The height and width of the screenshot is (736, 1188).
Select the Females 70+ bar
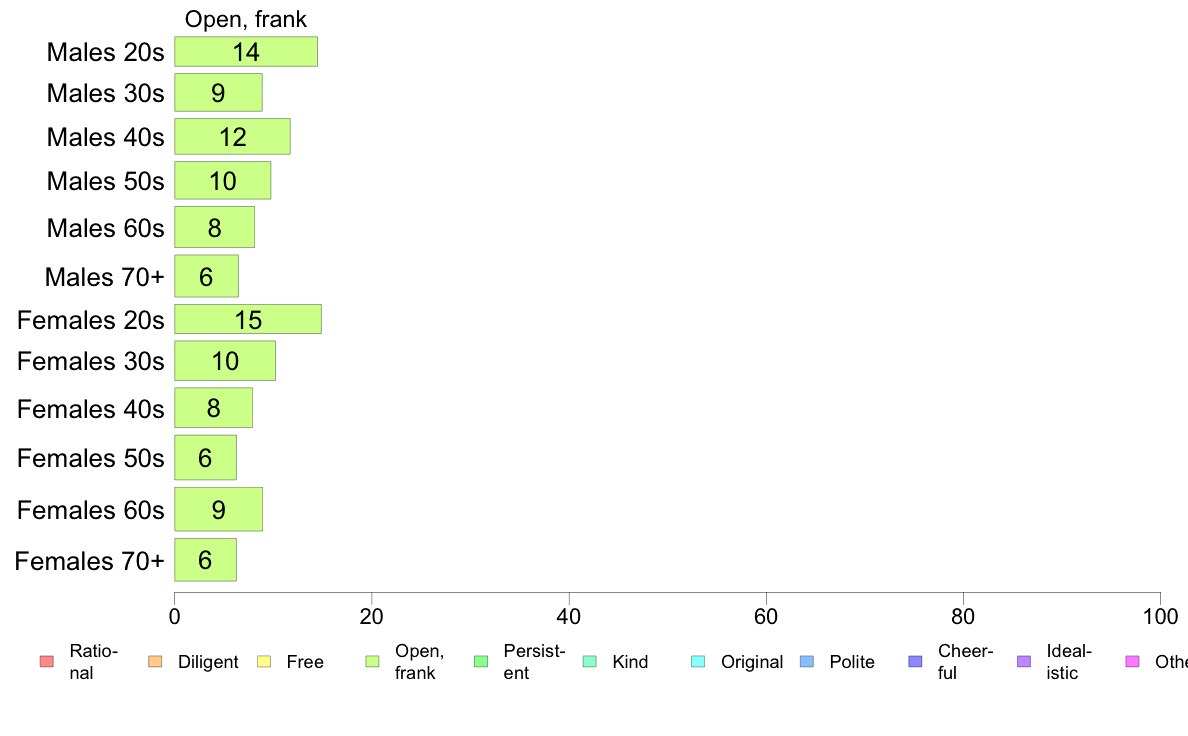click(x=205, y=560)
